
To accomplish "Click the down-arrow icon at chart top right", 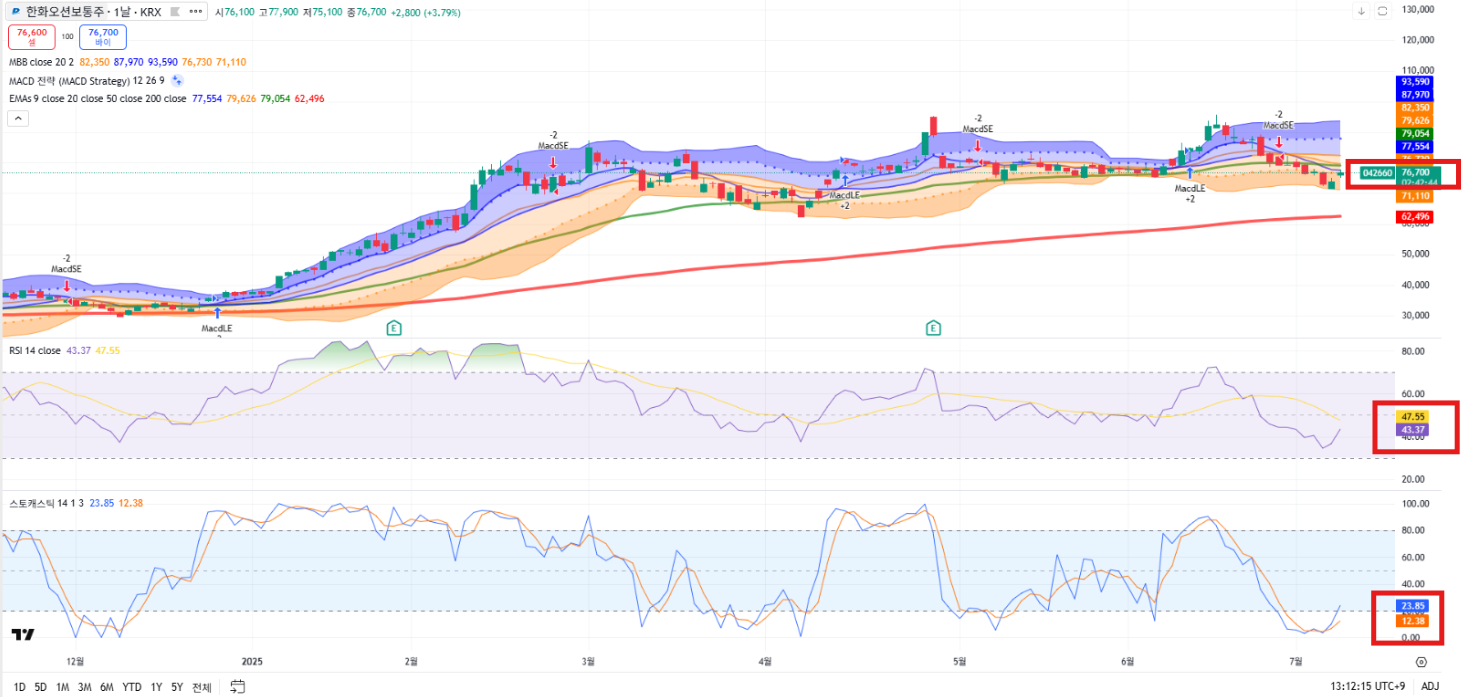I will pyautogui.click(x=1361, y=11).
